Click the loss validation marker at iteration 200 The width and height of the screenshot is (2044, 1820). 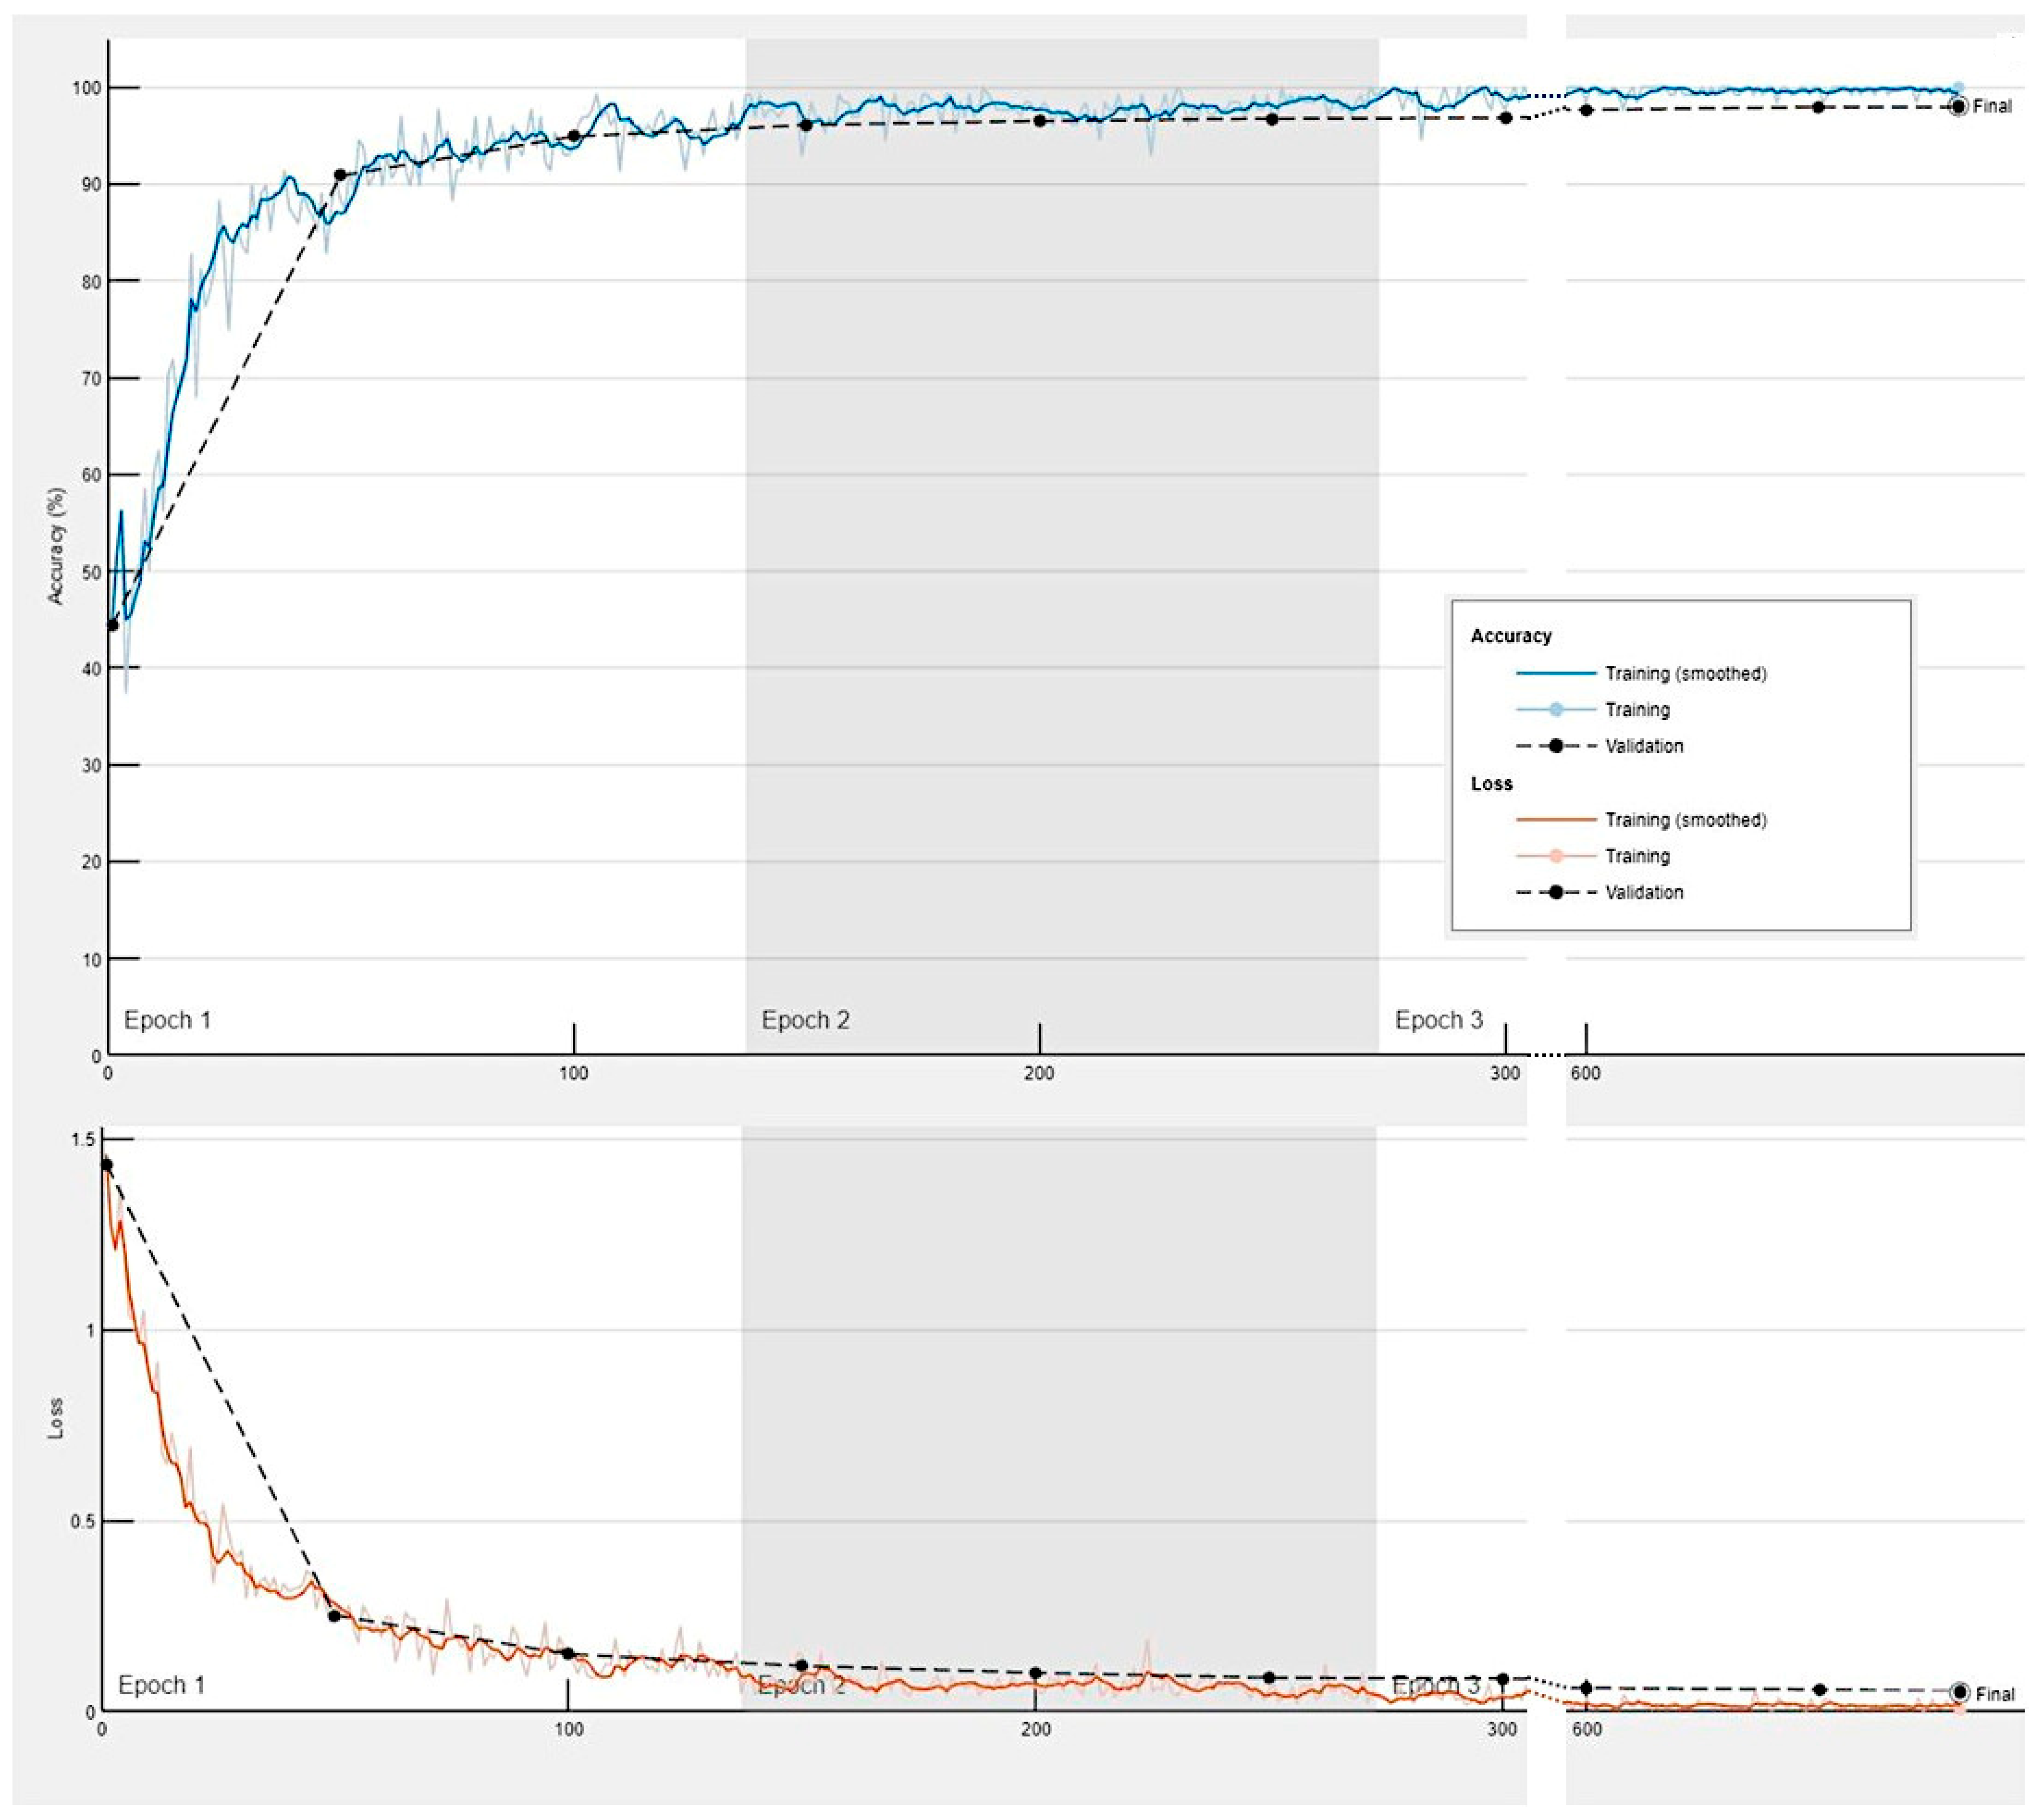click(x=1036, y=1673)
